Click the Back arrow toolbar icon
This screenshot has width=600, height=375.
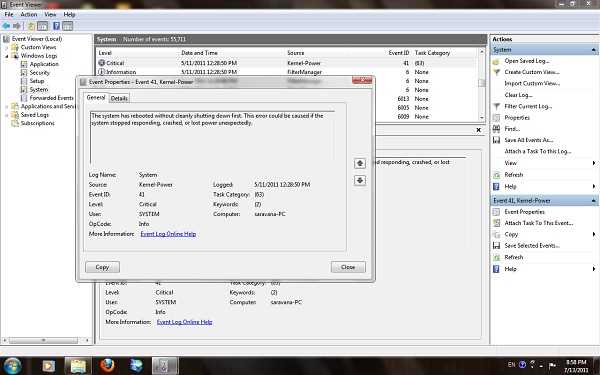[x=6, y=26]
